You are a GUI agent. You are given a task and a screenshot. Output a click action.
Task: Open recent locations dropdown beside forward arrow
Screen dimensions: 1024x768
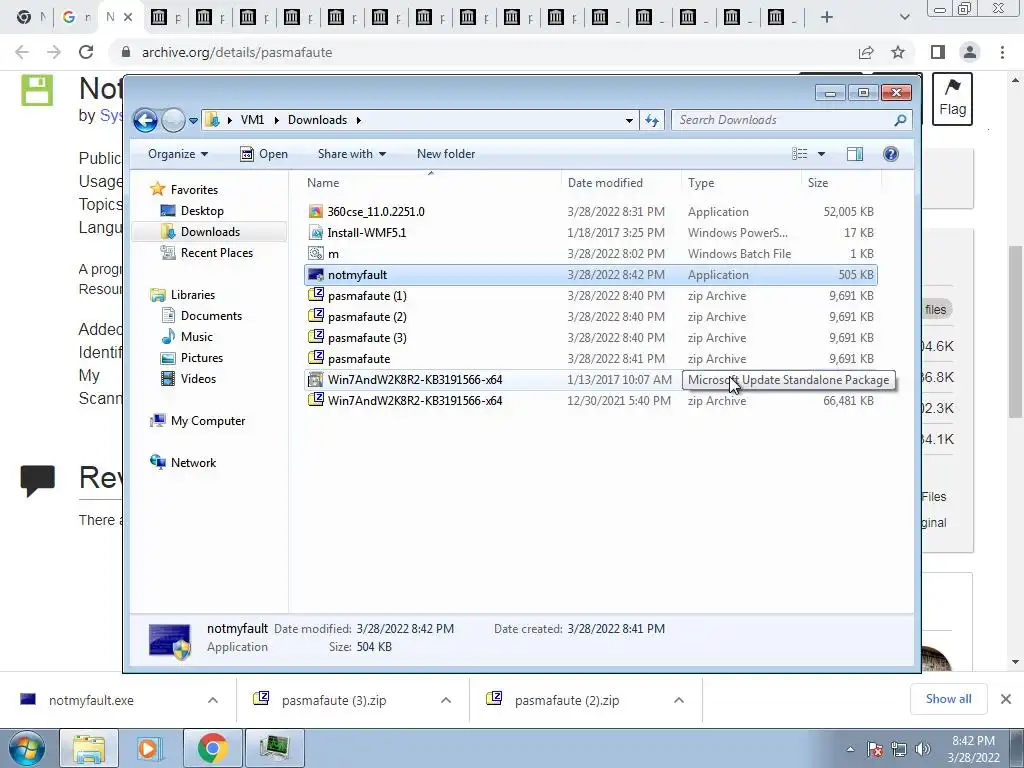coord(193,121)
